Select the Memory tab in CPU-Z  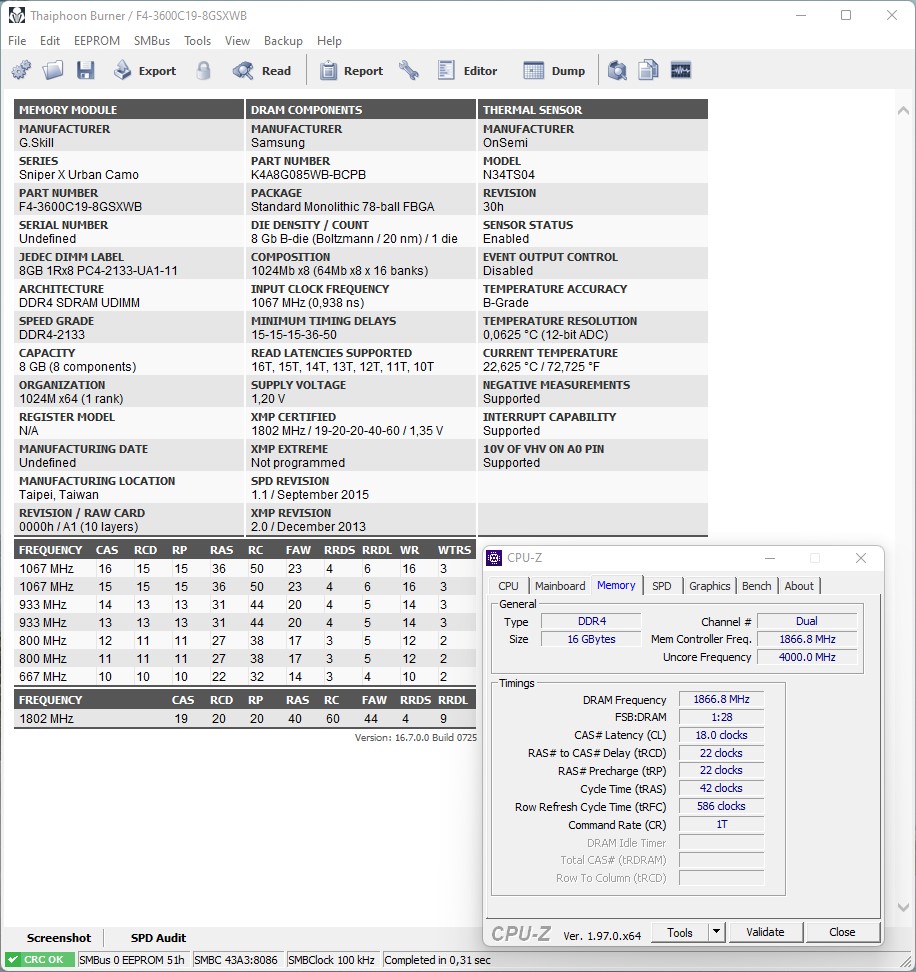click(x=616, y=585)
